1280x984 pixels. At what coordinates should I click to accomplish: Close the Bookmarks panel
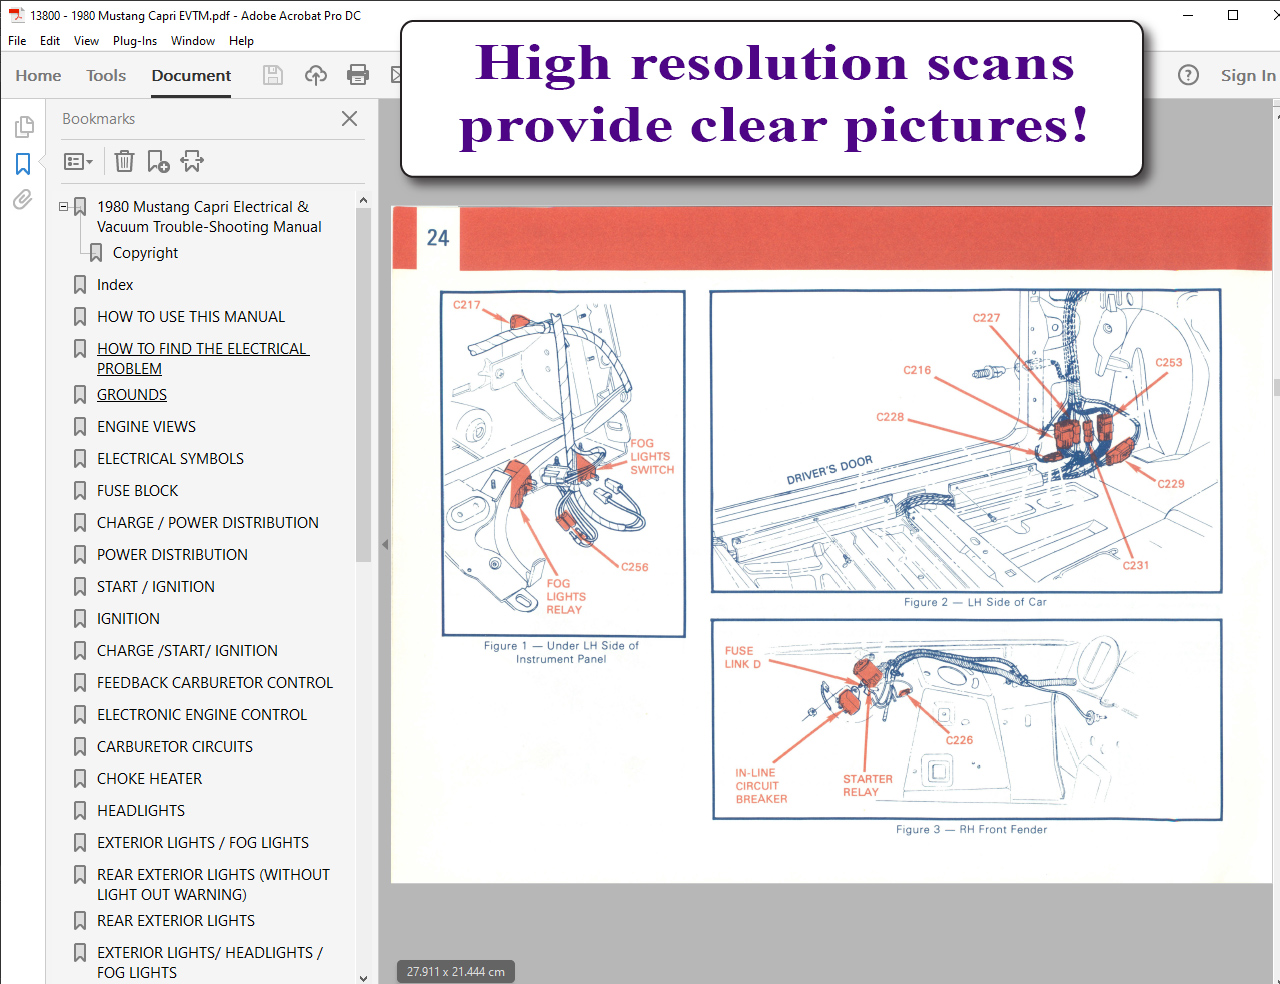(349, 118)
